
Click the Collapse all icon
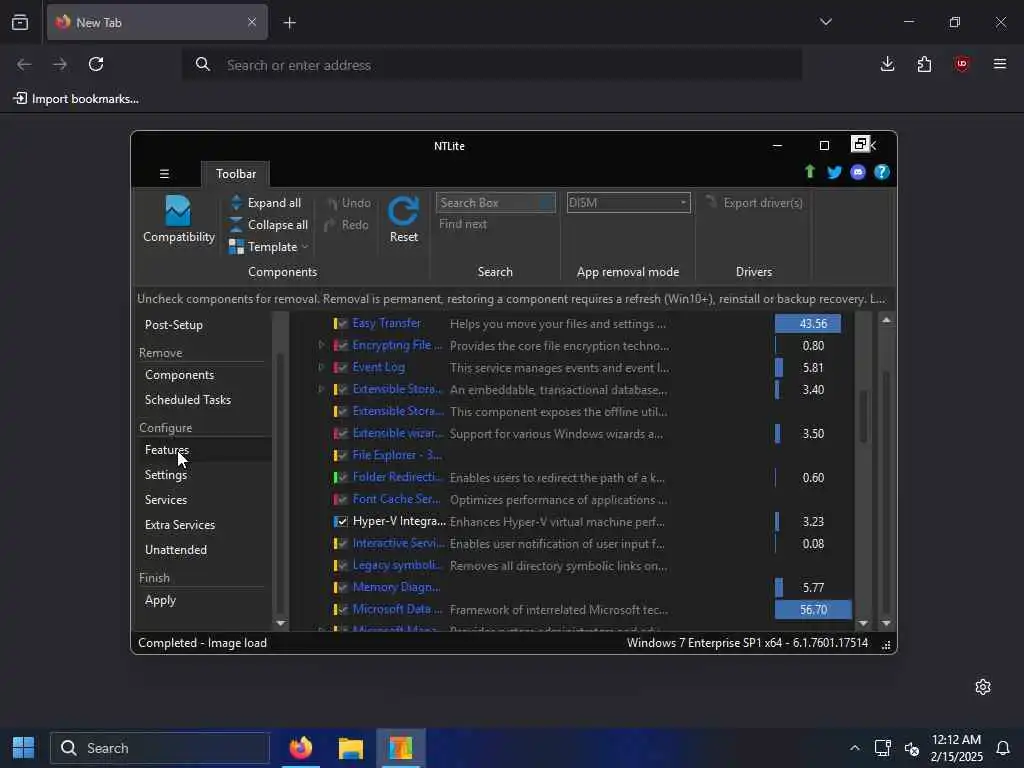coord(236,225)
